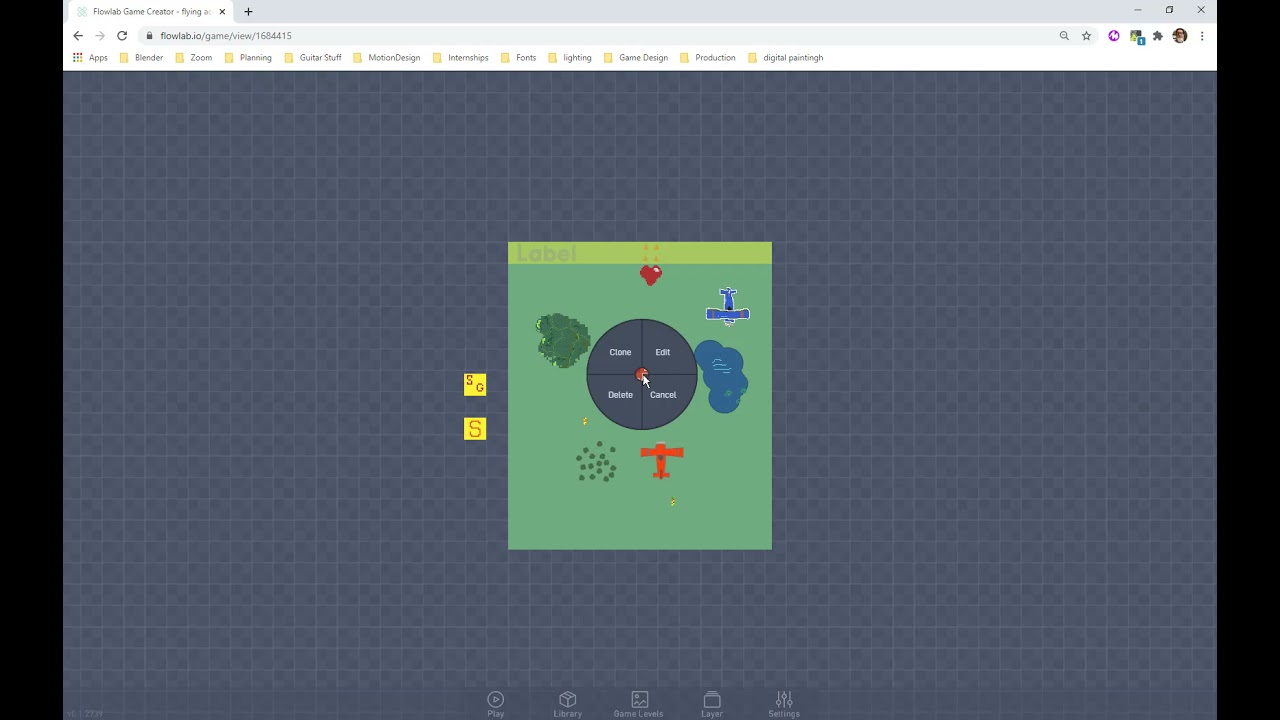Select the red heart sprite
This screenshot has height=720, width=1280.
pos(651,275)
